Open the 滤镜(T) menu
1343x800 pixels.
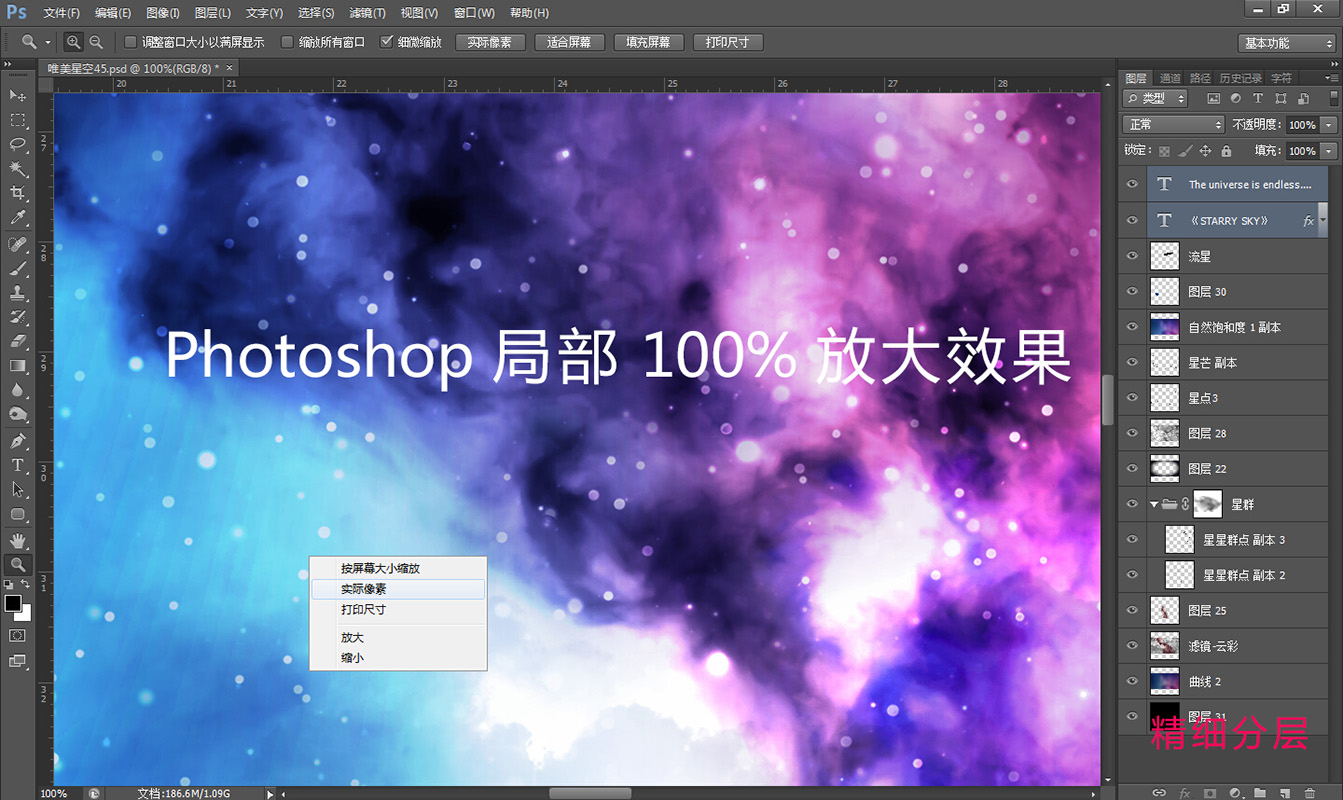point(367,13)
